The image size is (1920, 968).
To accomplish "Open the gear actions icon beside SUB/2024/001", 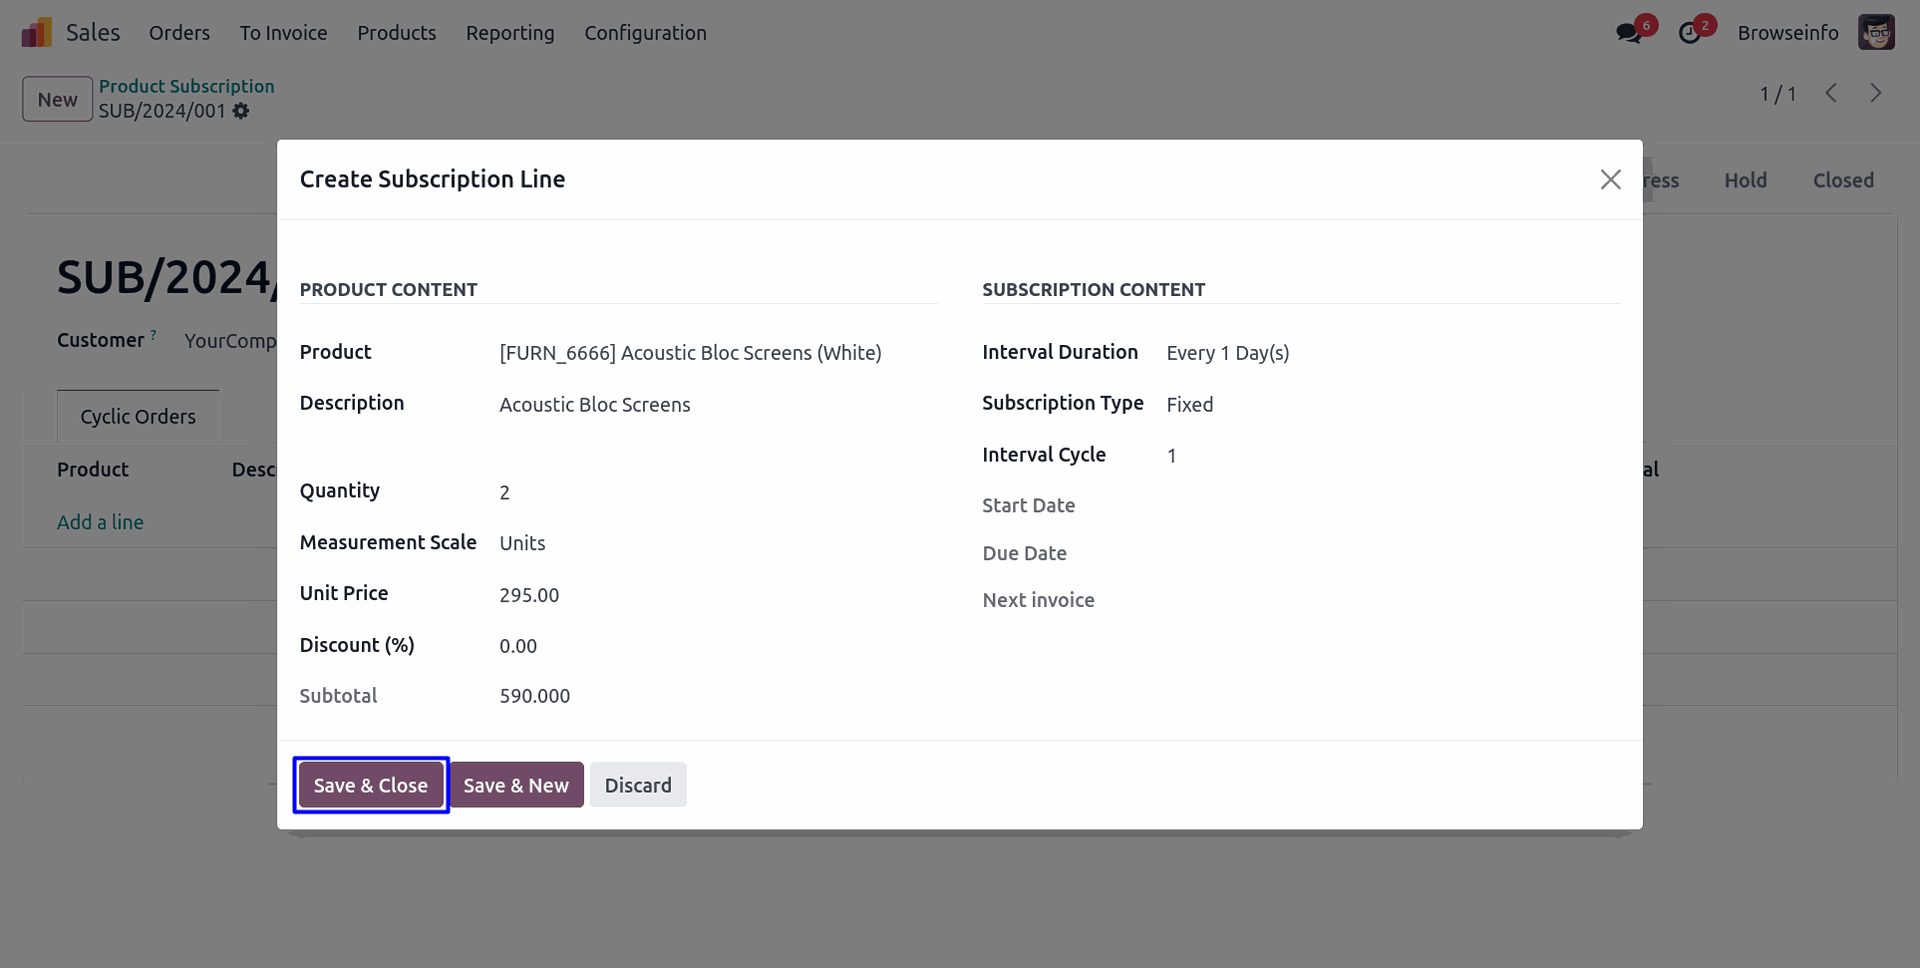I will 241,111.
